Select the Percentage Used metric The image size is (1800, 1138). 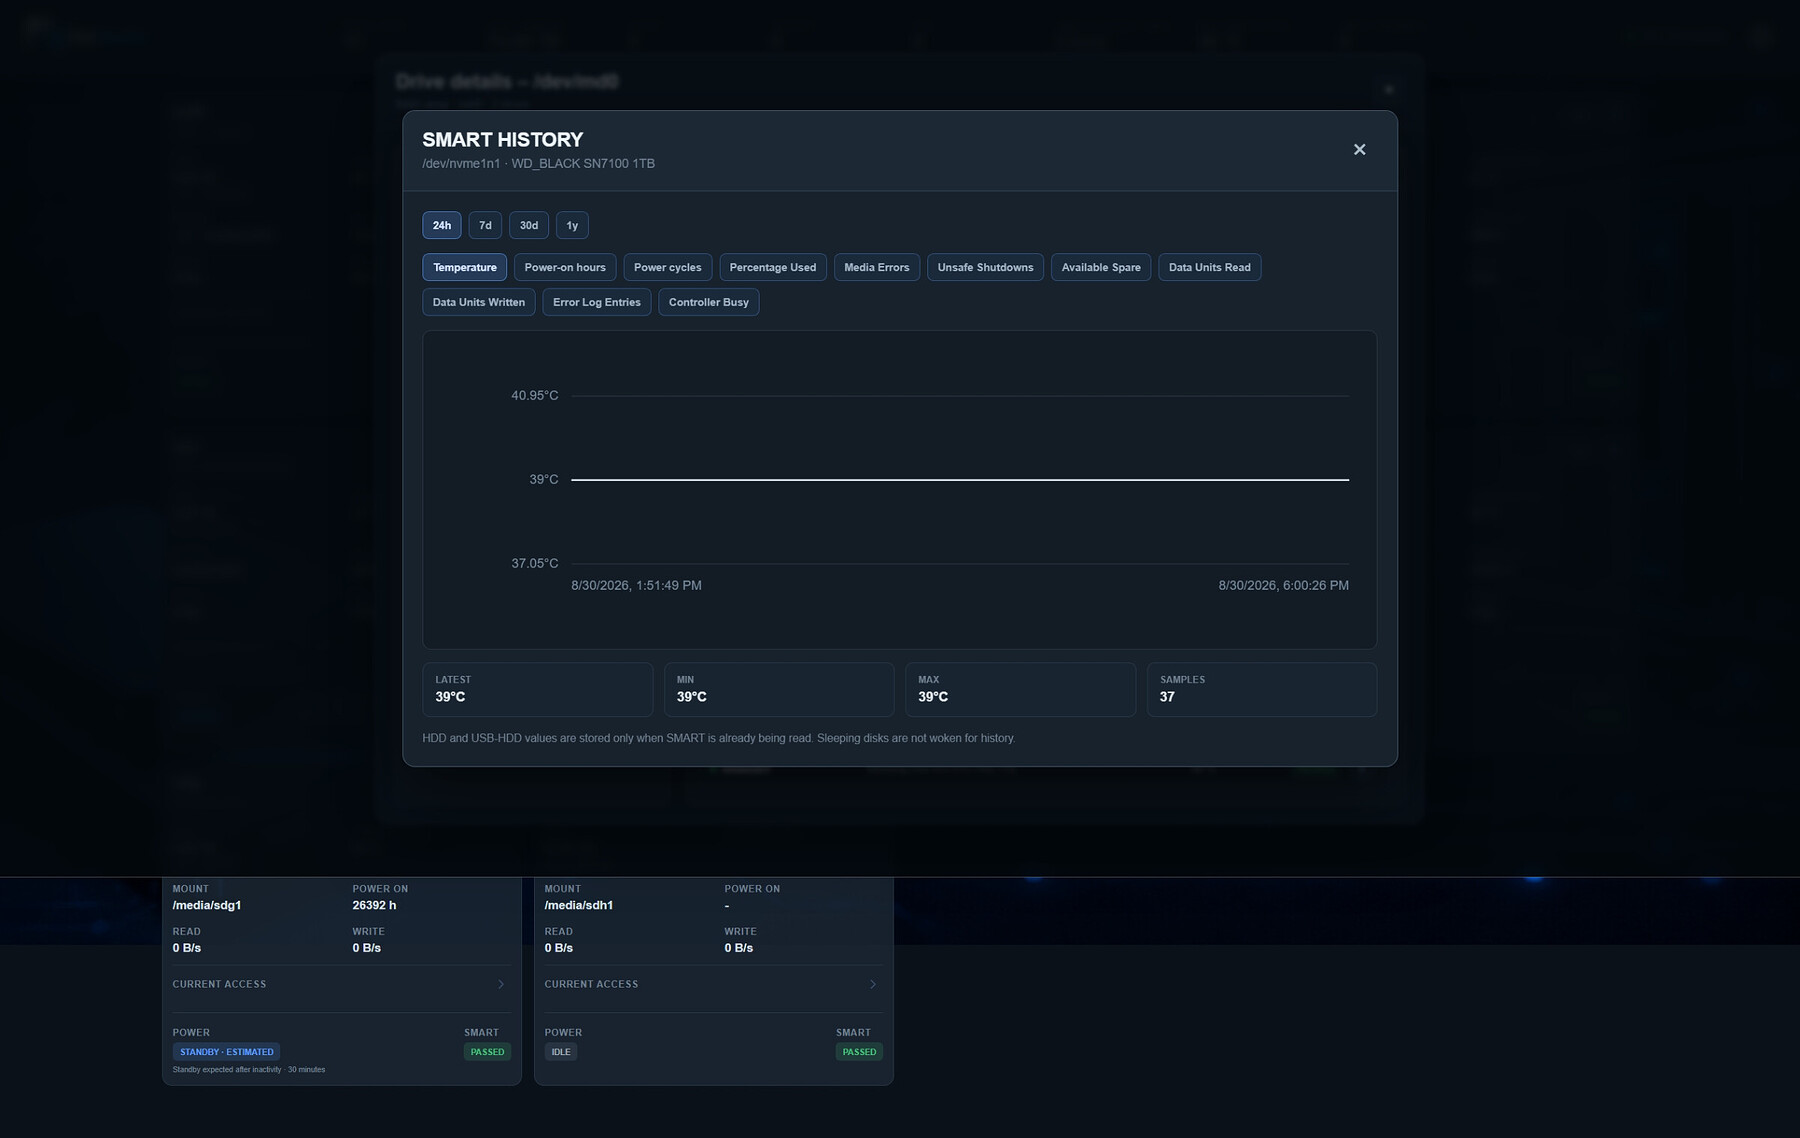(773, 267)
